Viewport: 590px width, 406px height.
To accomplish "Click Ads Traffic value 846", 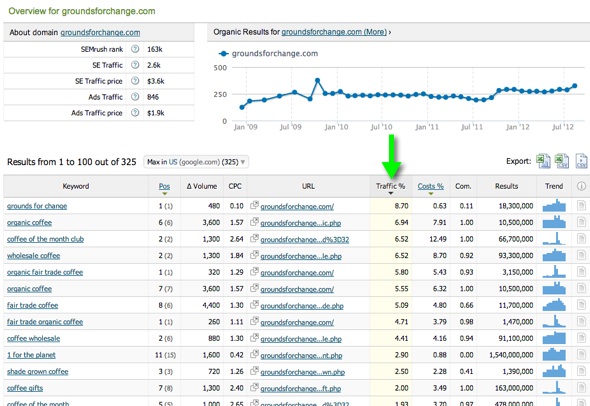I will pyautogui.click(x=153, y=97).
